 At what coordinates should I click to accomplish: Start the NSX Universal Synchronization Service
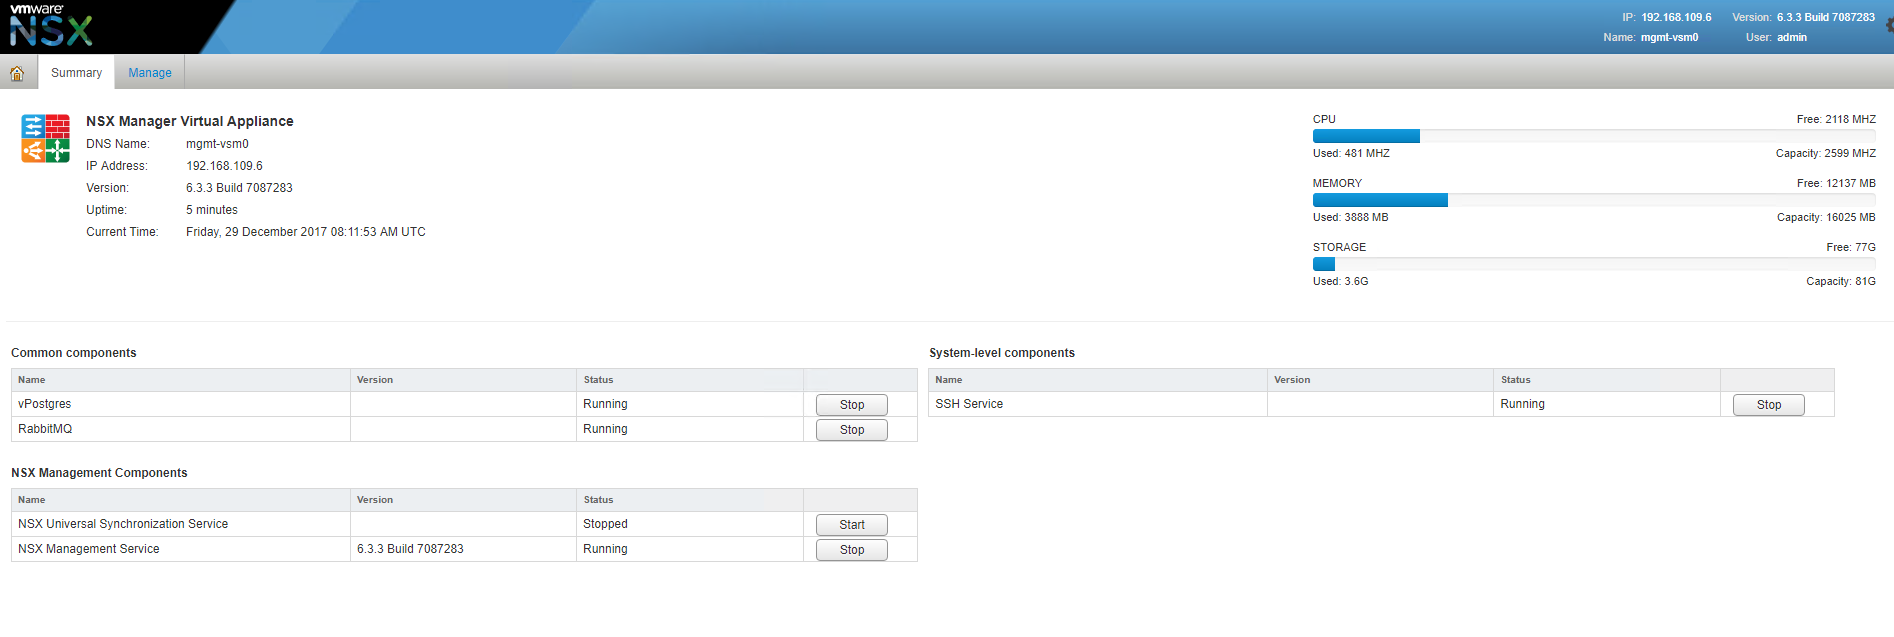pos(851,525)
